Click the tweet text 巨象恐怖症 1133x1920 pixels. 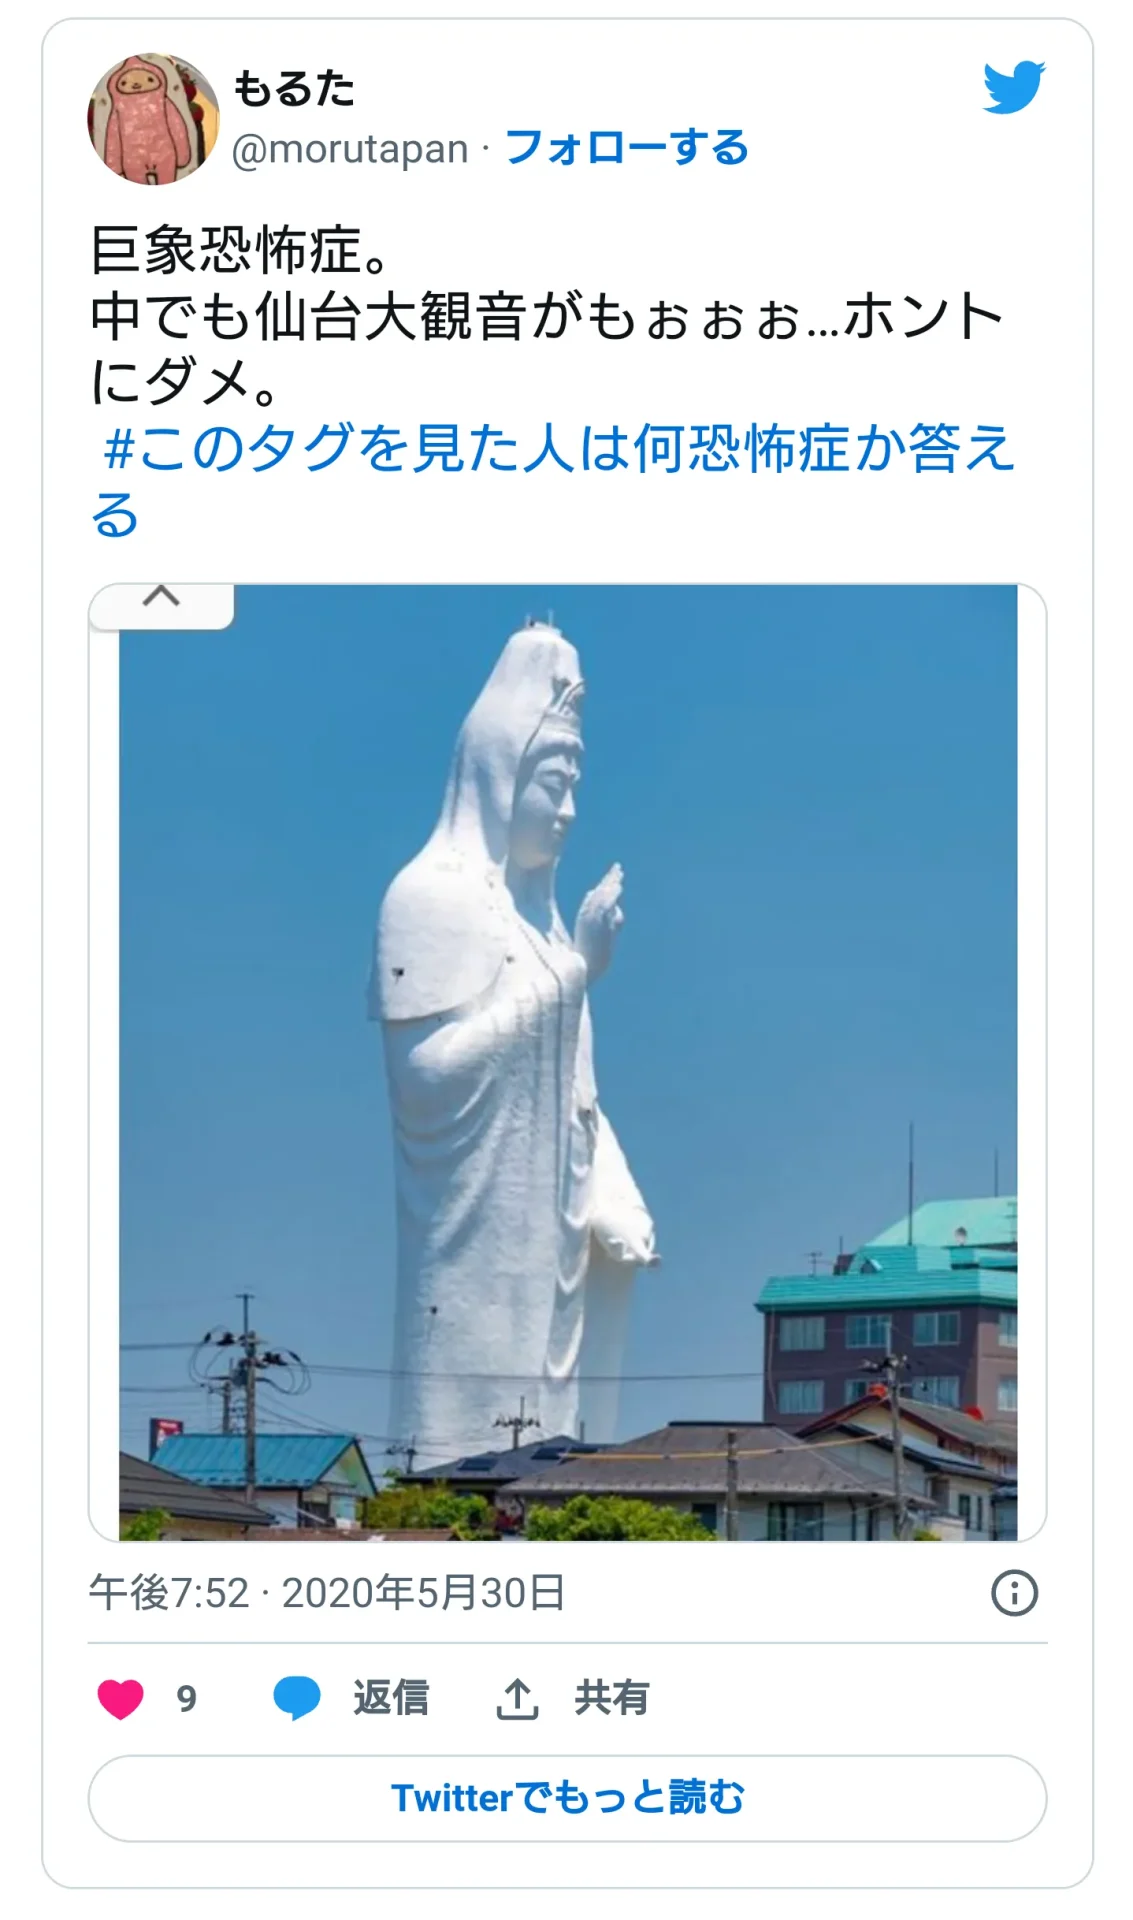coord(241,250)
